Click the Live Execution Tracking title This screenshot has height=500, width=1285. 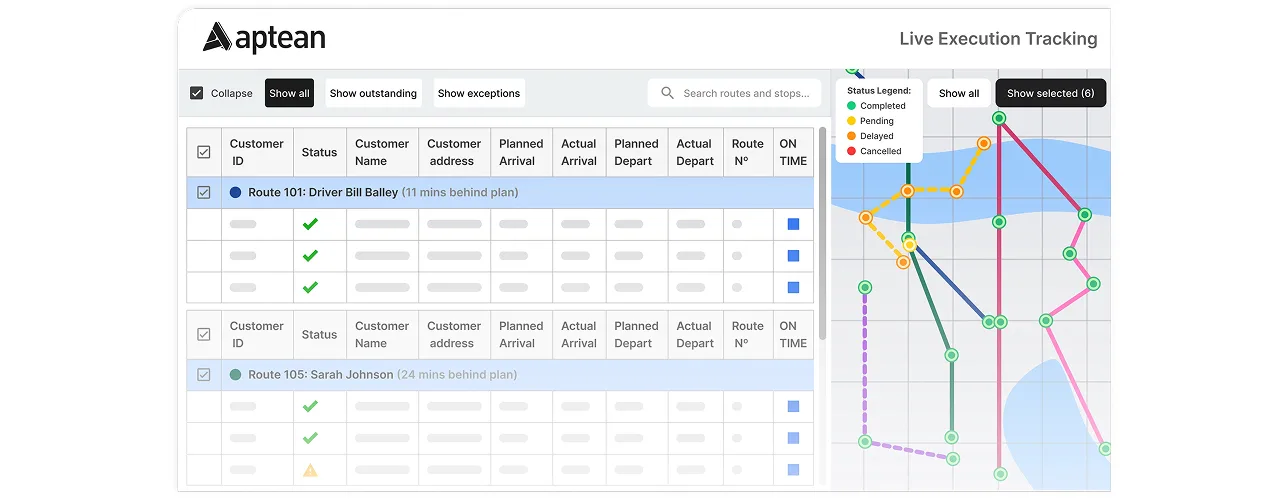click(998, 39)
